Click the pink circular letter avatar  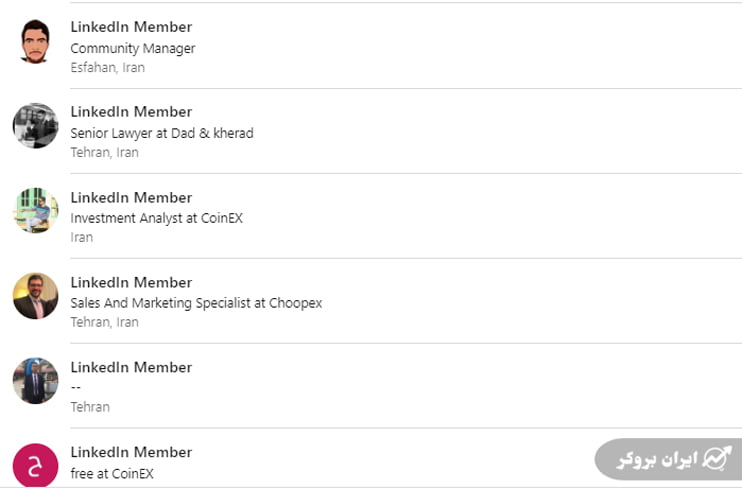click(x=35, y=467)
